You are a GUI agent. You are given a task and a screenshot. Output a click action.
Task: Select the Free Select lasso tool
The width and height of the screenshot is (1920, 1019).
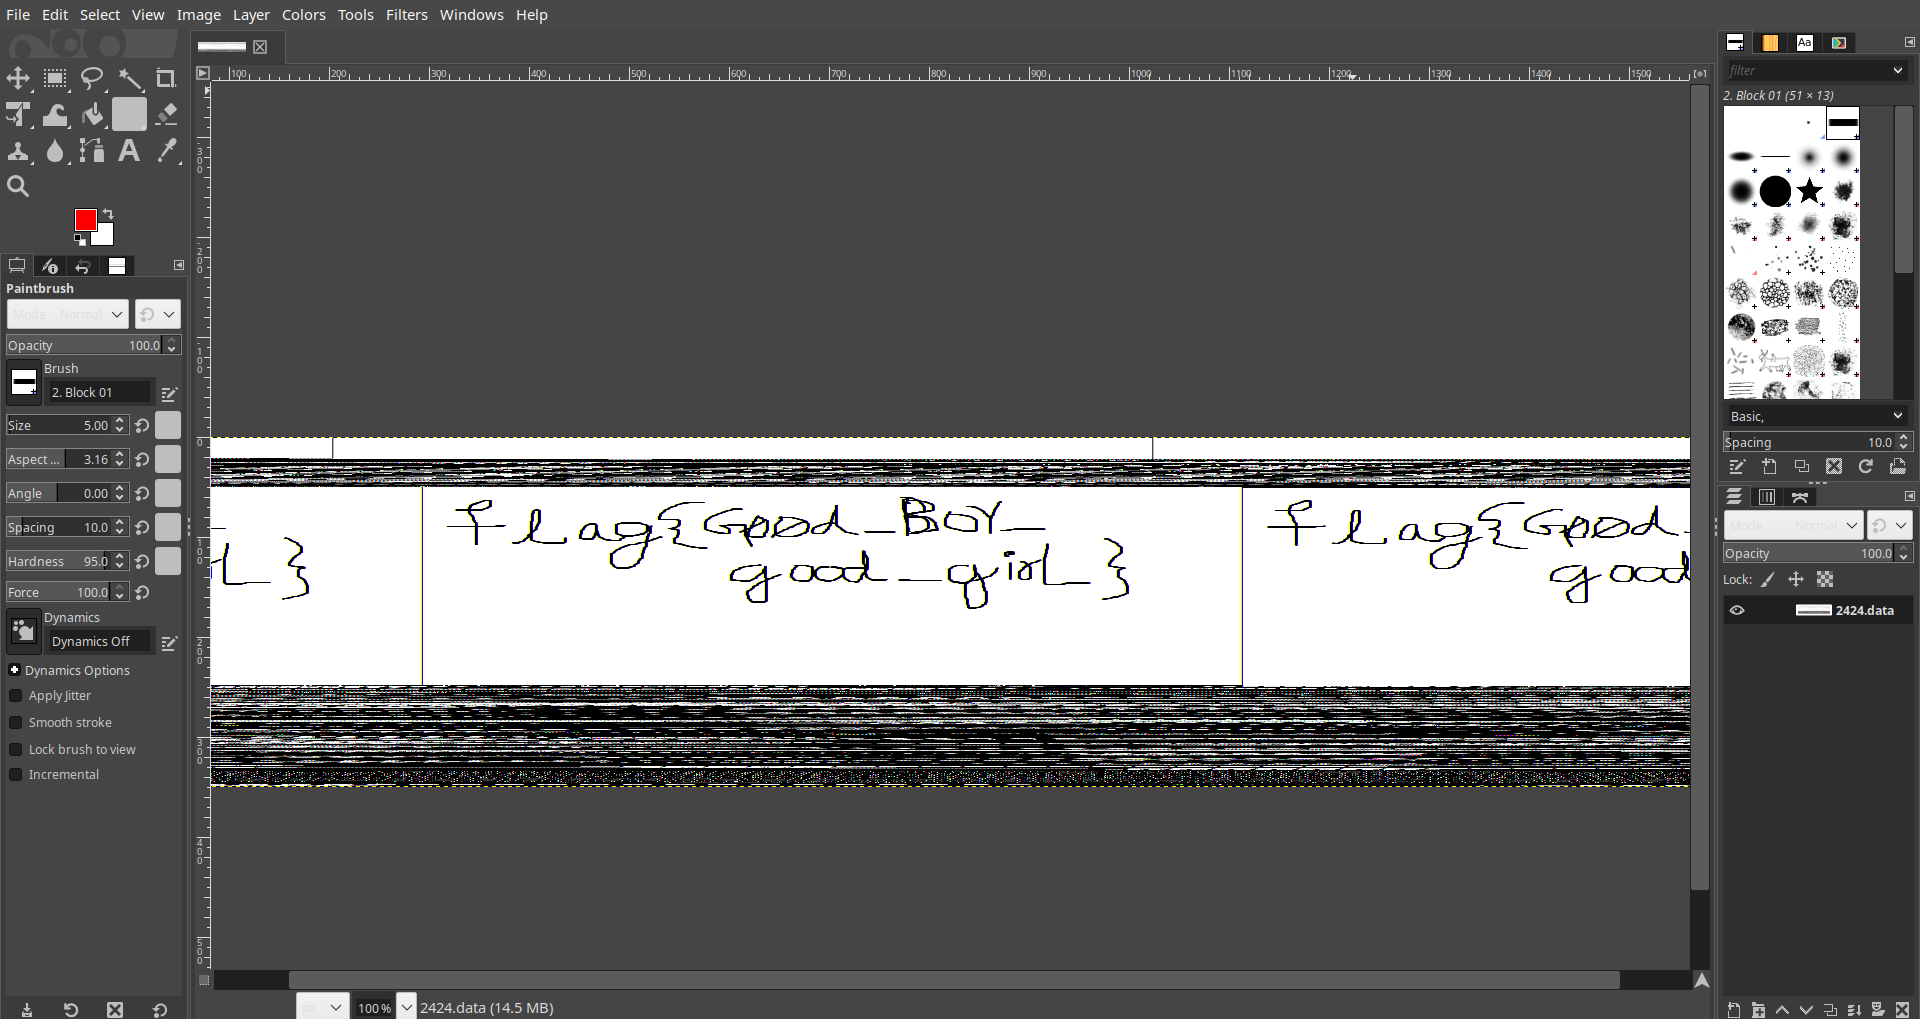(92, 78)
